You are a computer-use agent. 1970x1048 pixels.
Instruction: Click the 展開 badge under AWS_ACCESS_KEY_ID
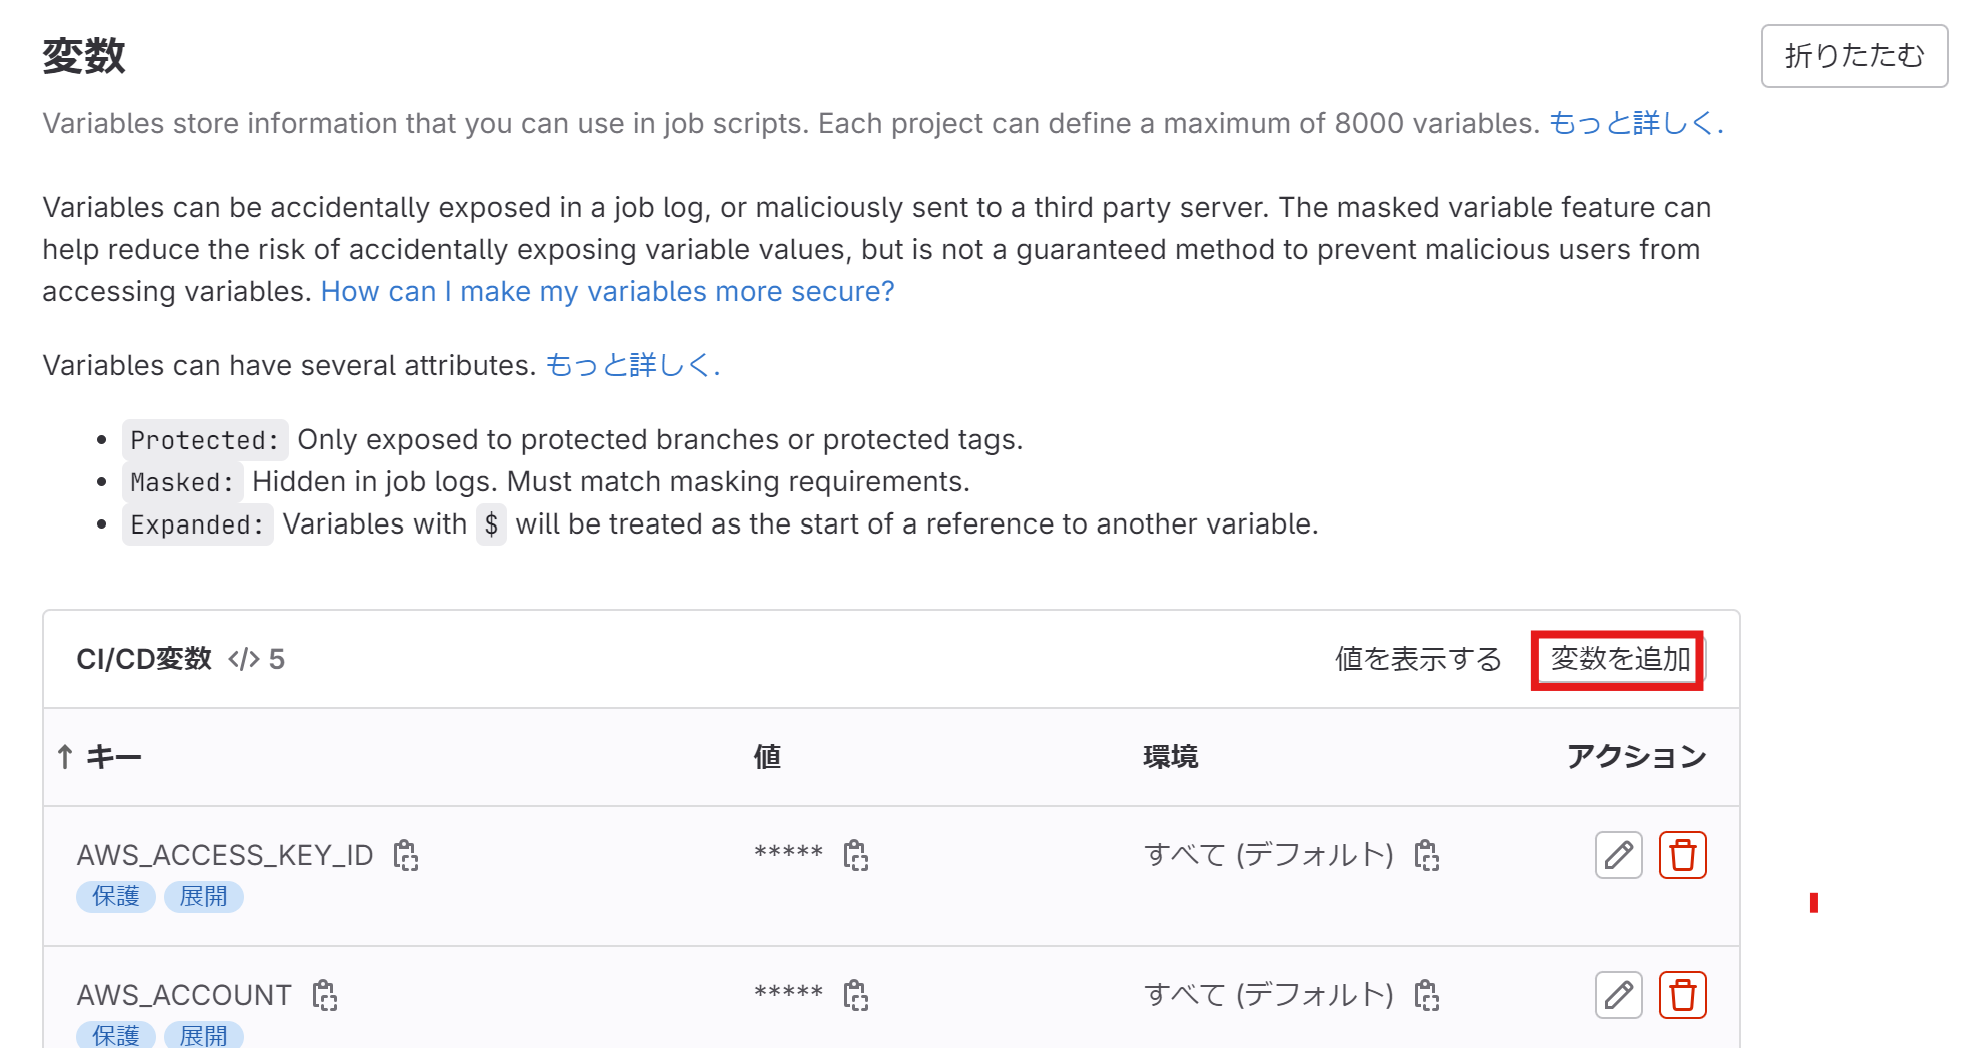203,896
